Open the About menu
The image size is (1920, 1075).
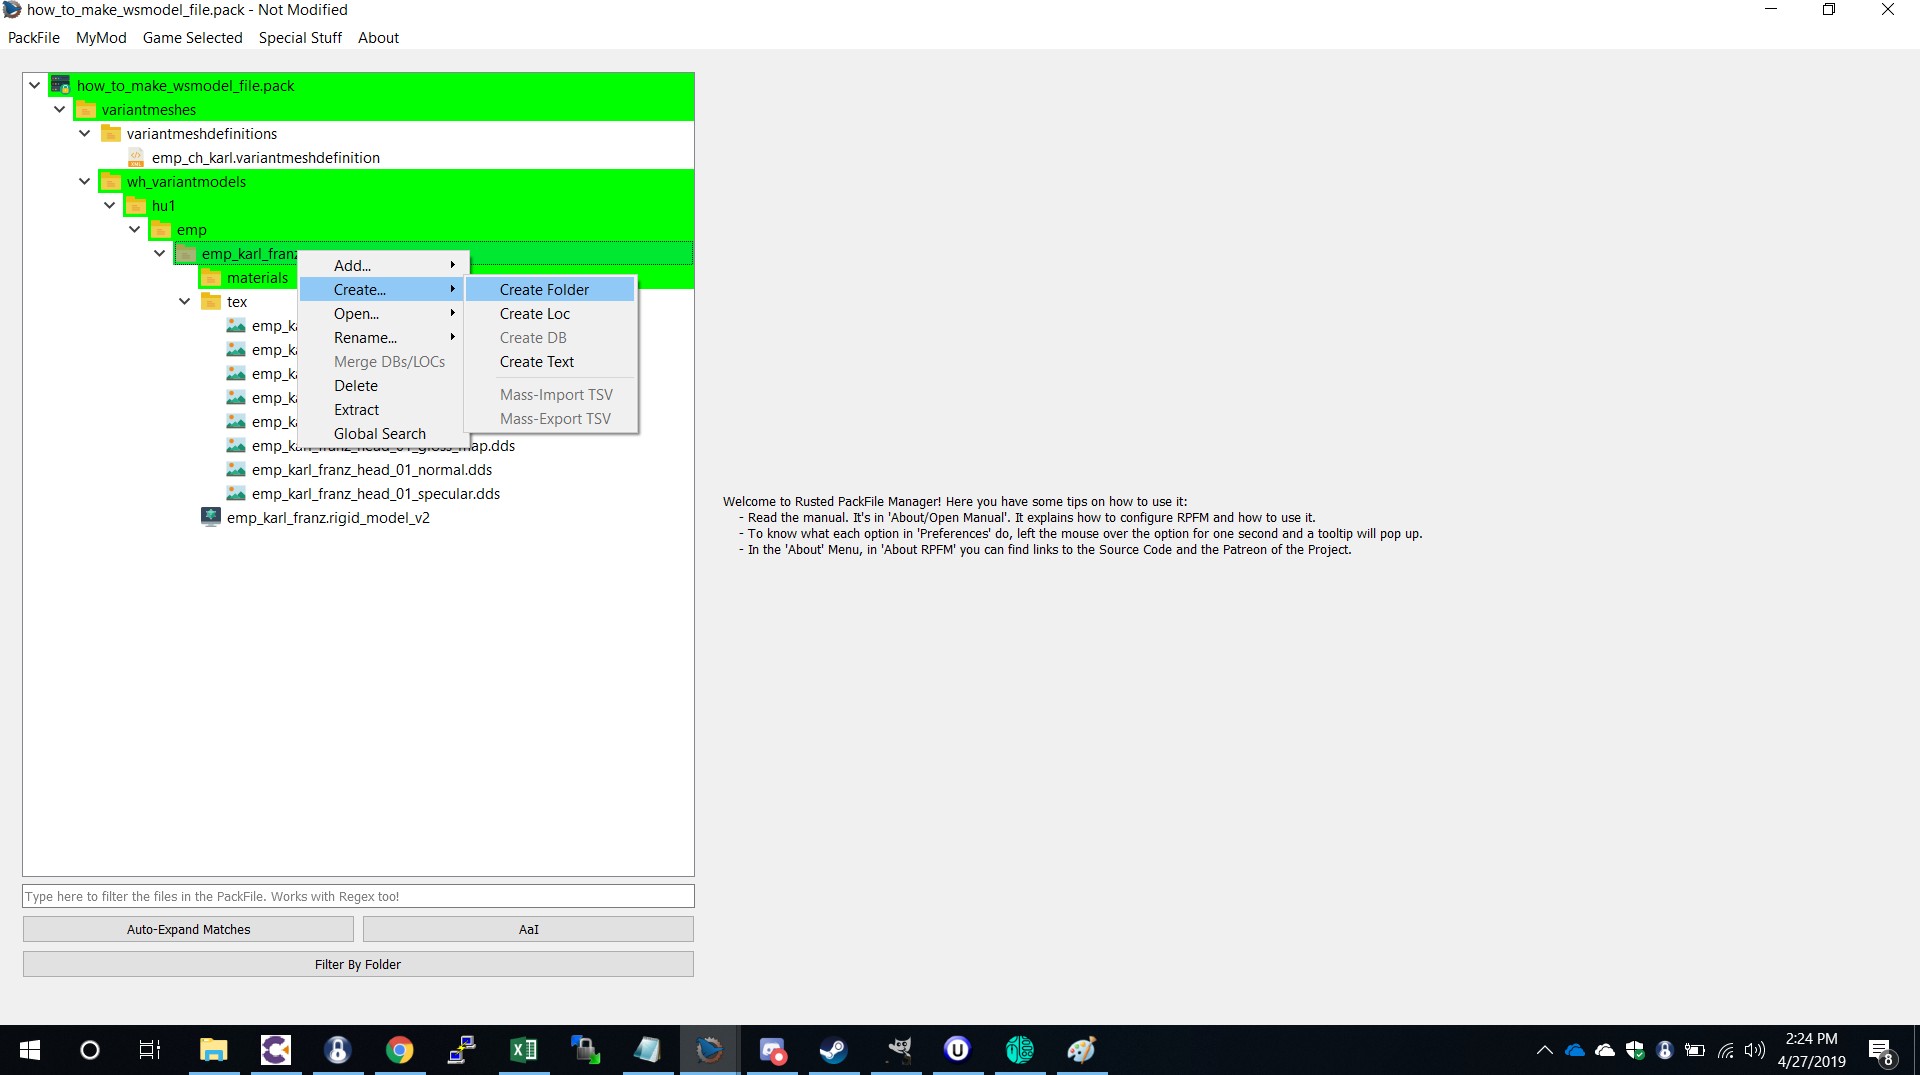[x=378, y=38]
